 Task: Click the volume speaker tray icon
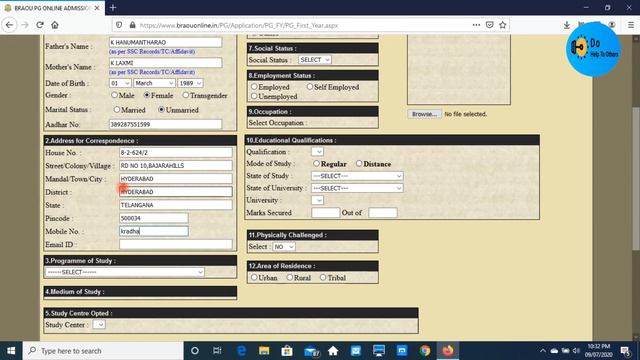tap(576, 351)
